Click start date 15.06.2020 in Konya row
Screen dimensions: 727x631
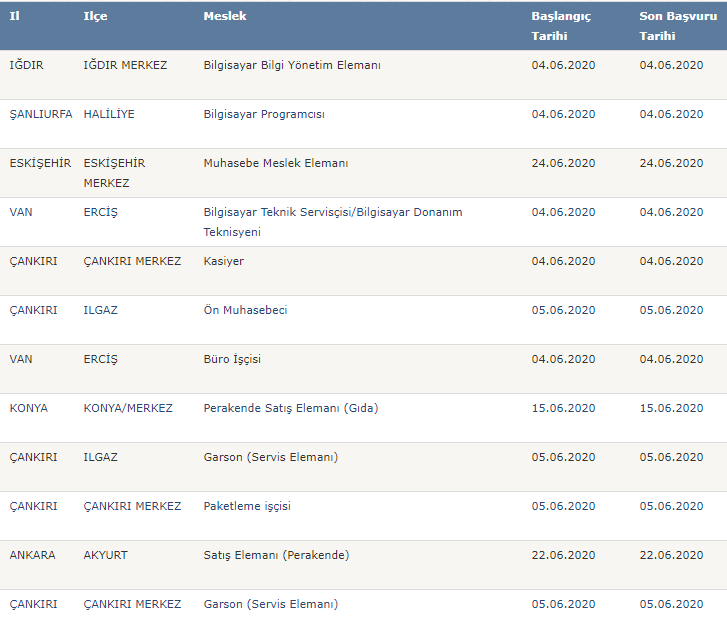563,408
